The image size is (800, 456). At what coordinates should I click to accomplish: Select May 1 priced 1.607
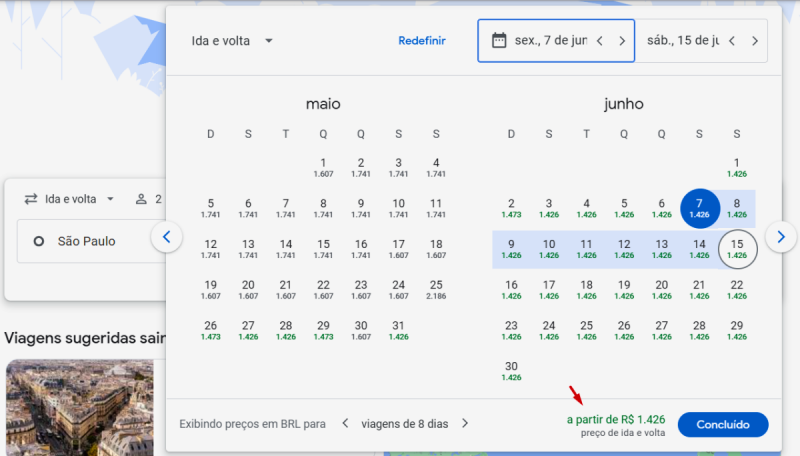(323, 167)
